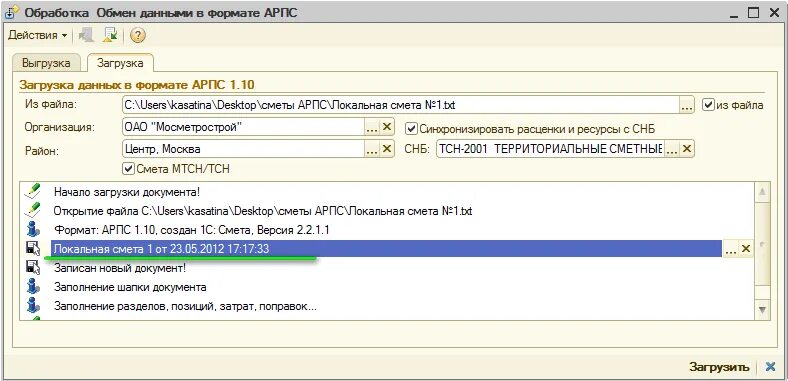Click the window title bar icon

pyautogui.click(x=11, y=13)
